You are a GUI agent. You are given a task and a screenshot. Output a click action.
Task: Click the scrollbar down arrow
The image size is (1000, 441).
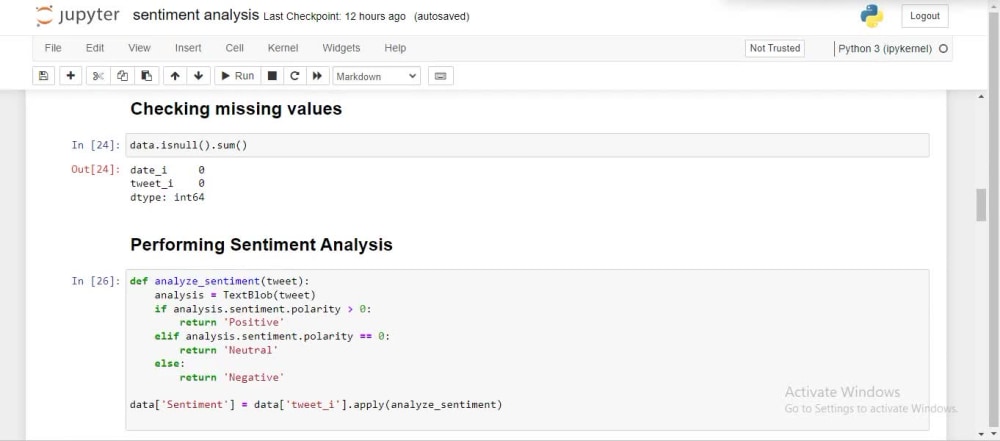[x=982, y=434]
